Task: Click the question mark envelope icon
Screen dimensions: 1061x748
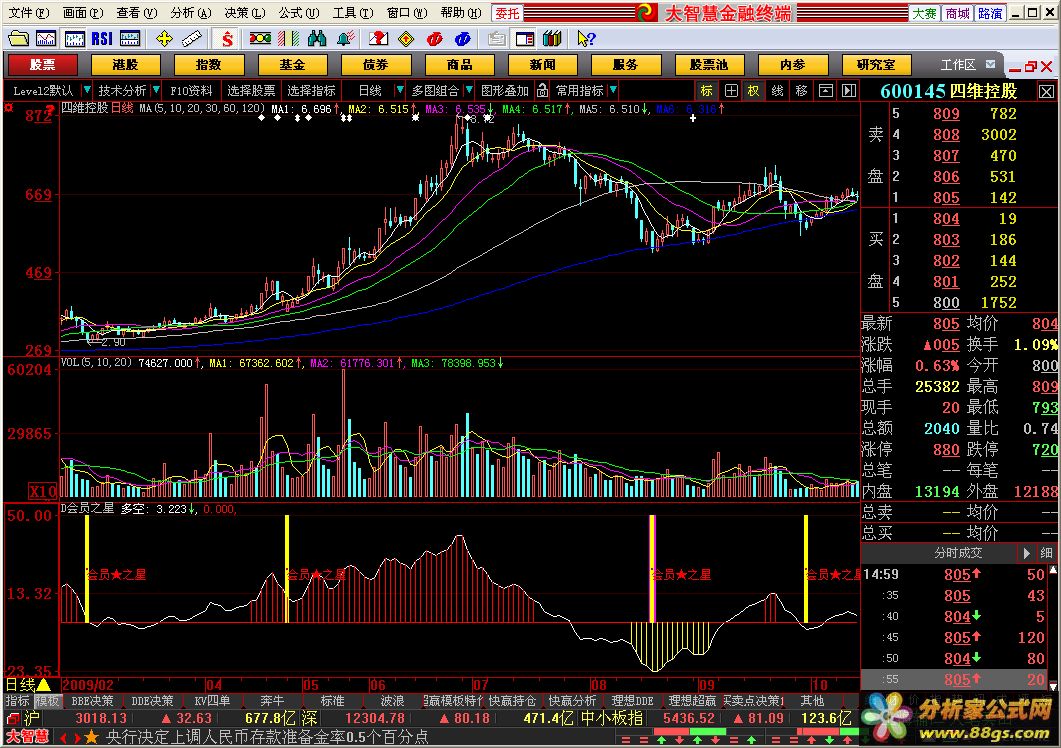Action: point(379,39)
